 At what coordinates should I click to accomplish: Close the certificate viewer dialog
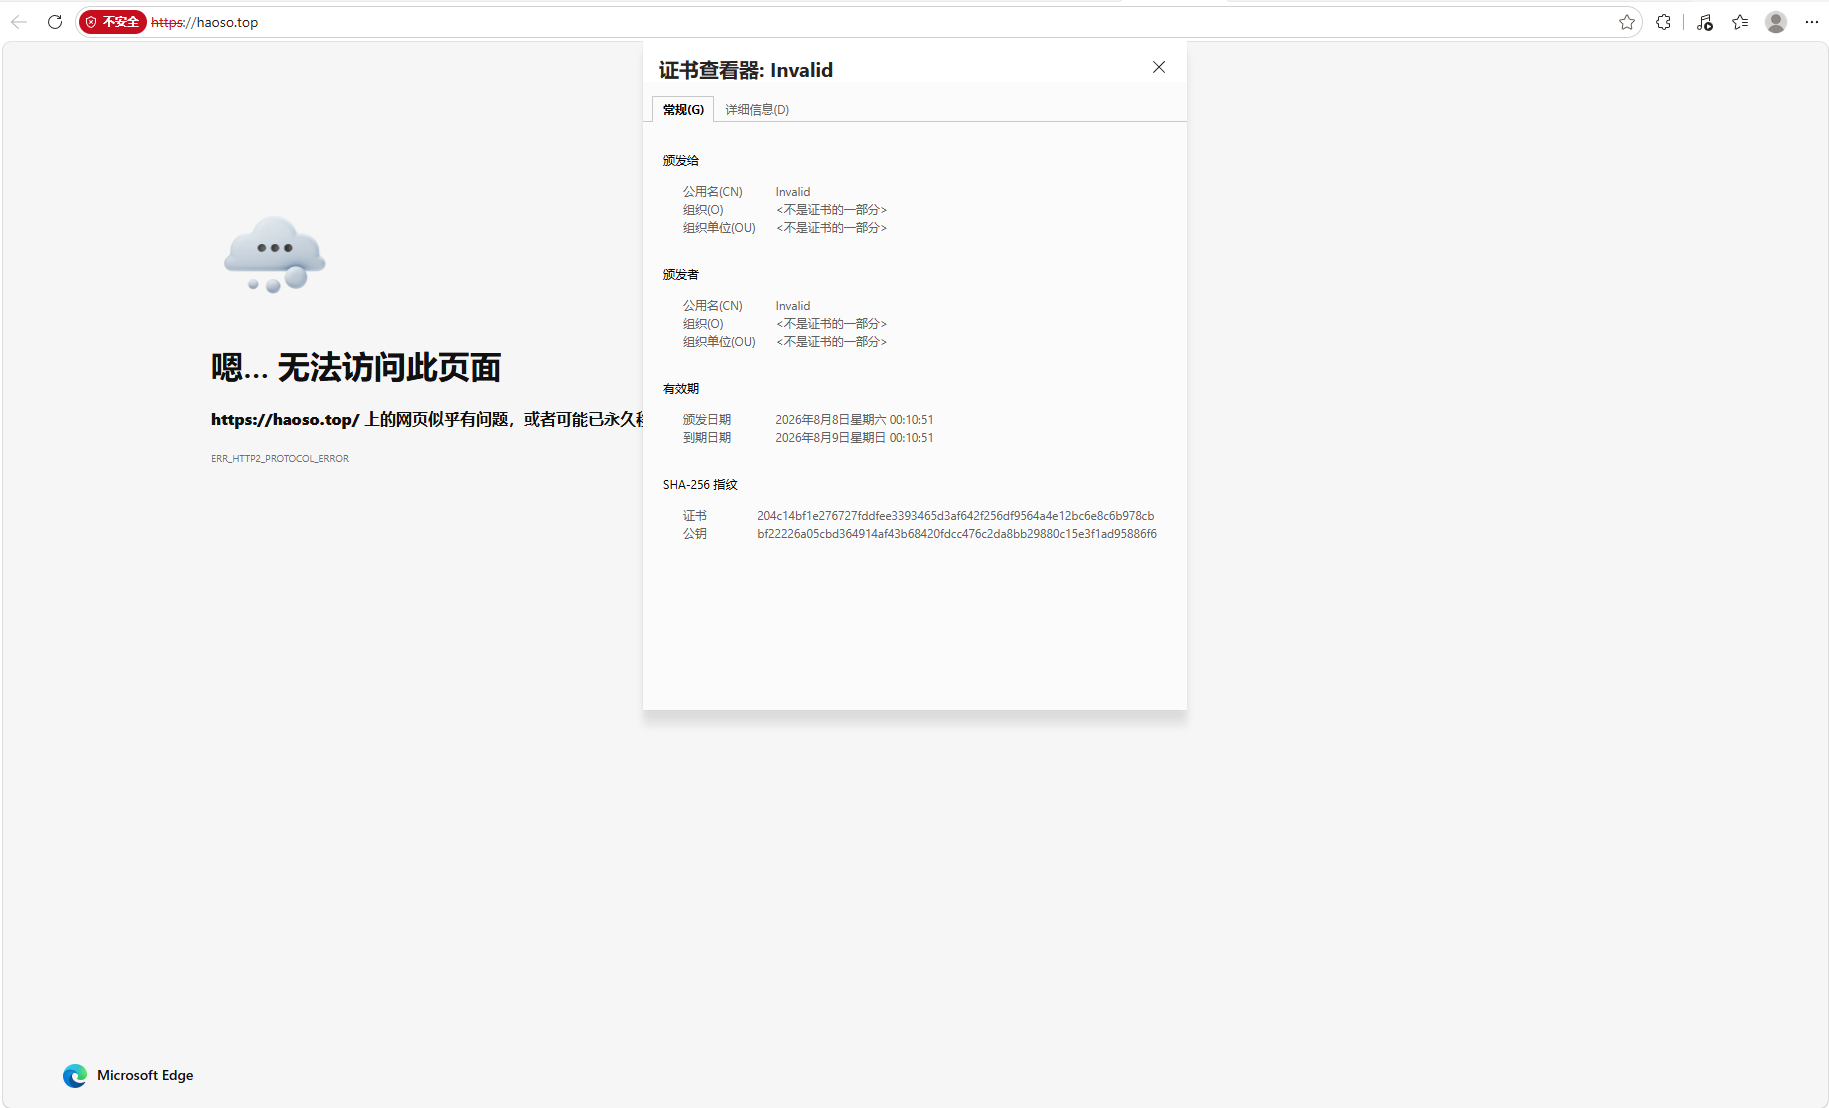click(1159, 67)
